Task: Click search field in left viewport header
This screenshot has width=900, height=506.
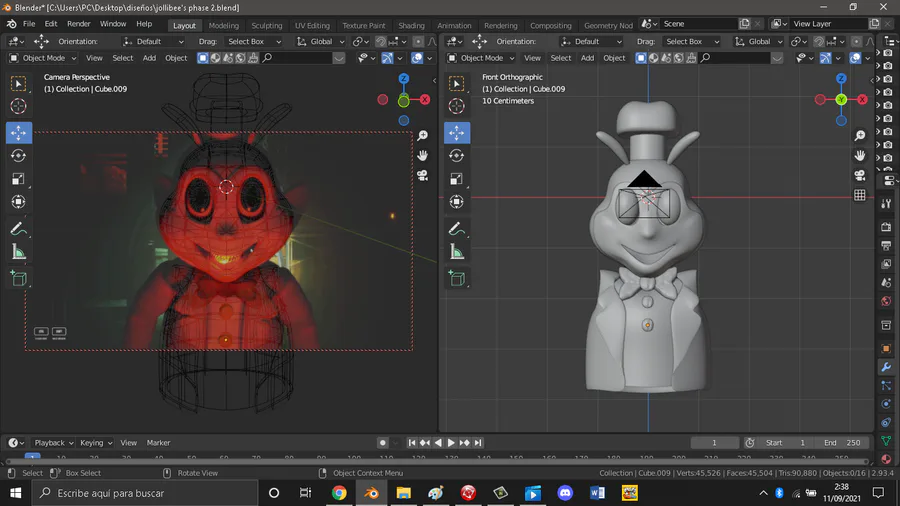Action: [x=296, y=58]
